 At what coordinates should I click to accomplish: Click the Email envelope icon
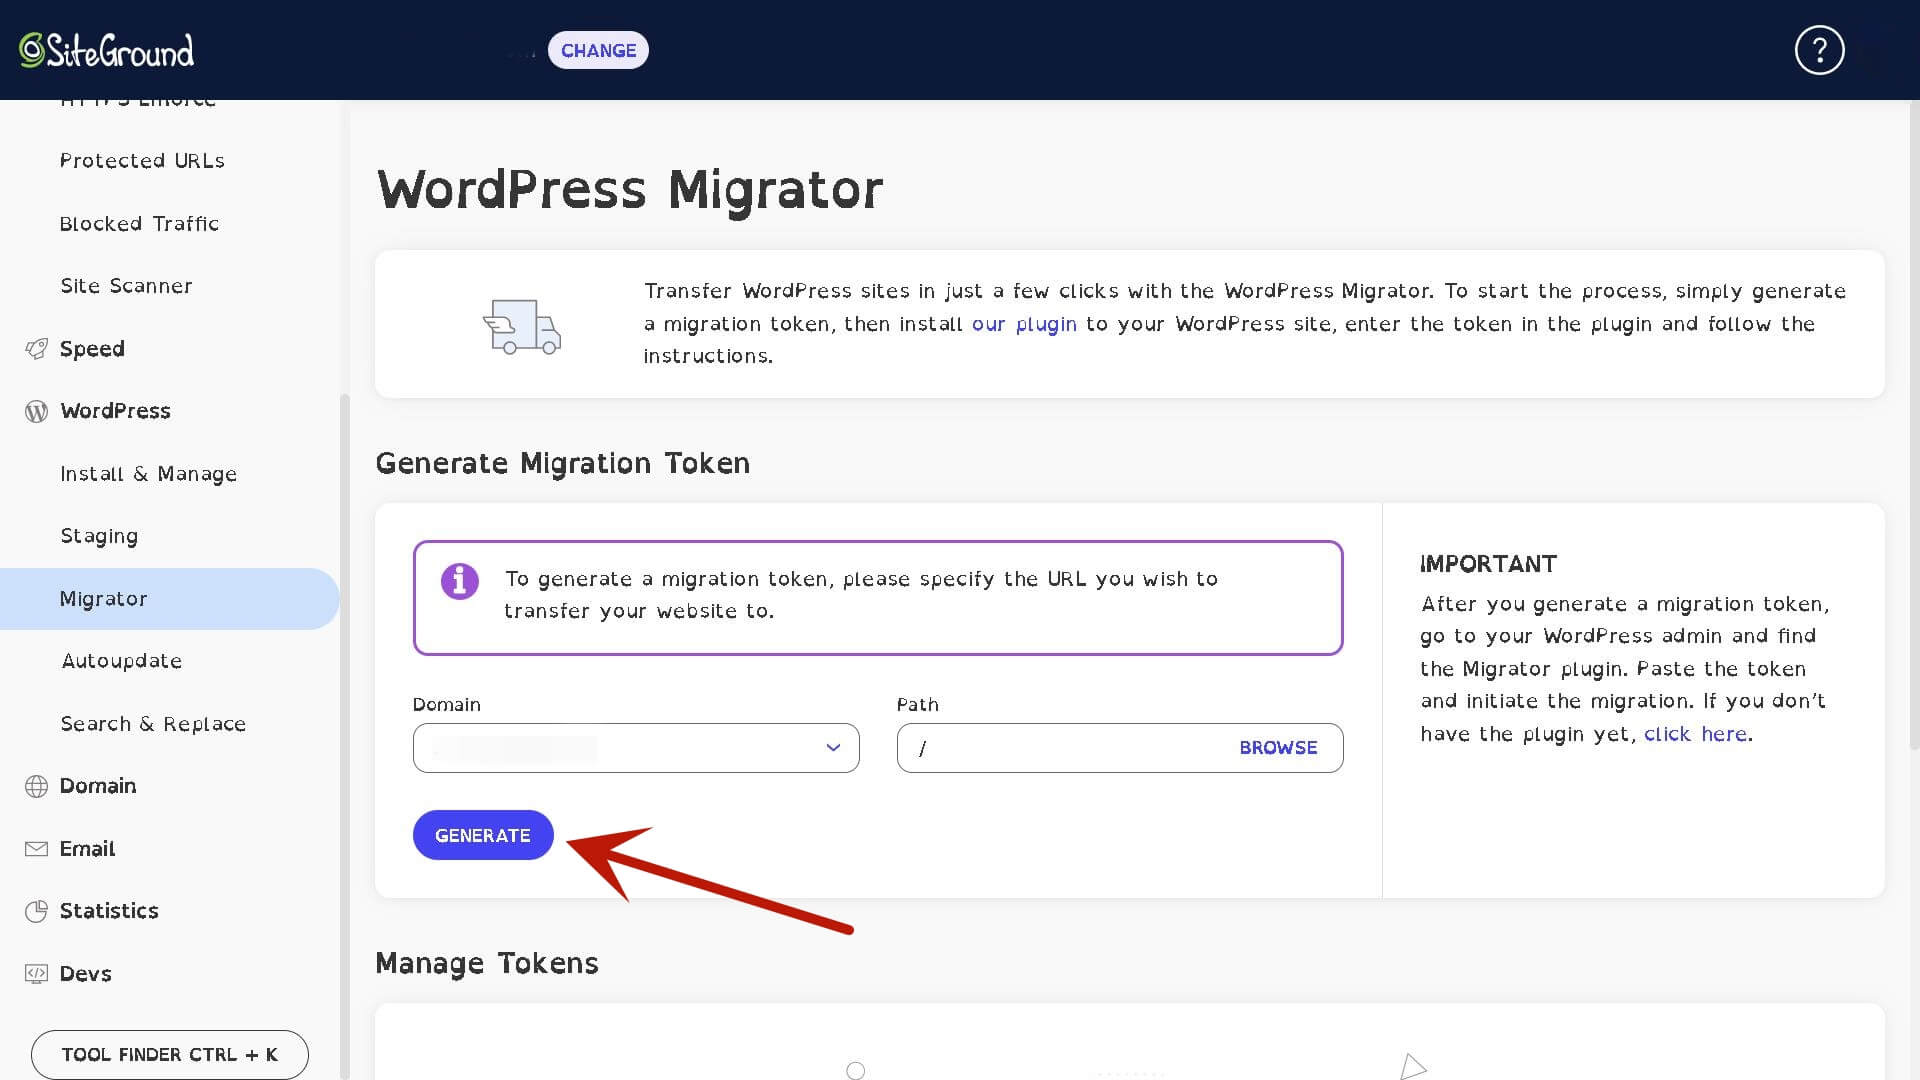[36, 849]
